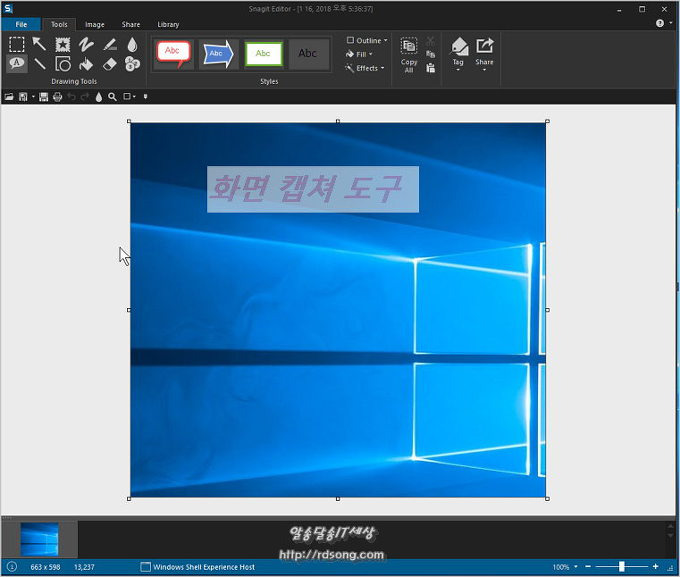Click the Snagit logo icon in title bar

point(8,8)
